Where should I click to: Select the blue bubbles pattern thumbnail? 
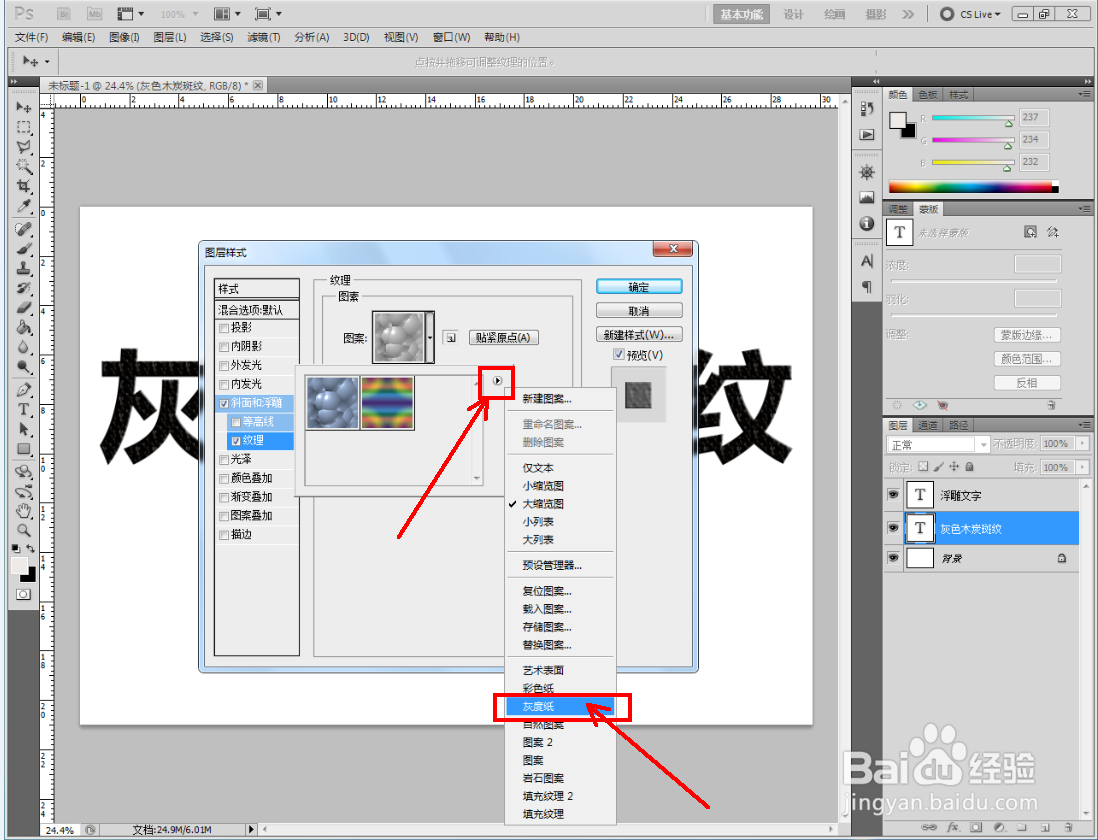pyautogui.click(x=333, y=402)
